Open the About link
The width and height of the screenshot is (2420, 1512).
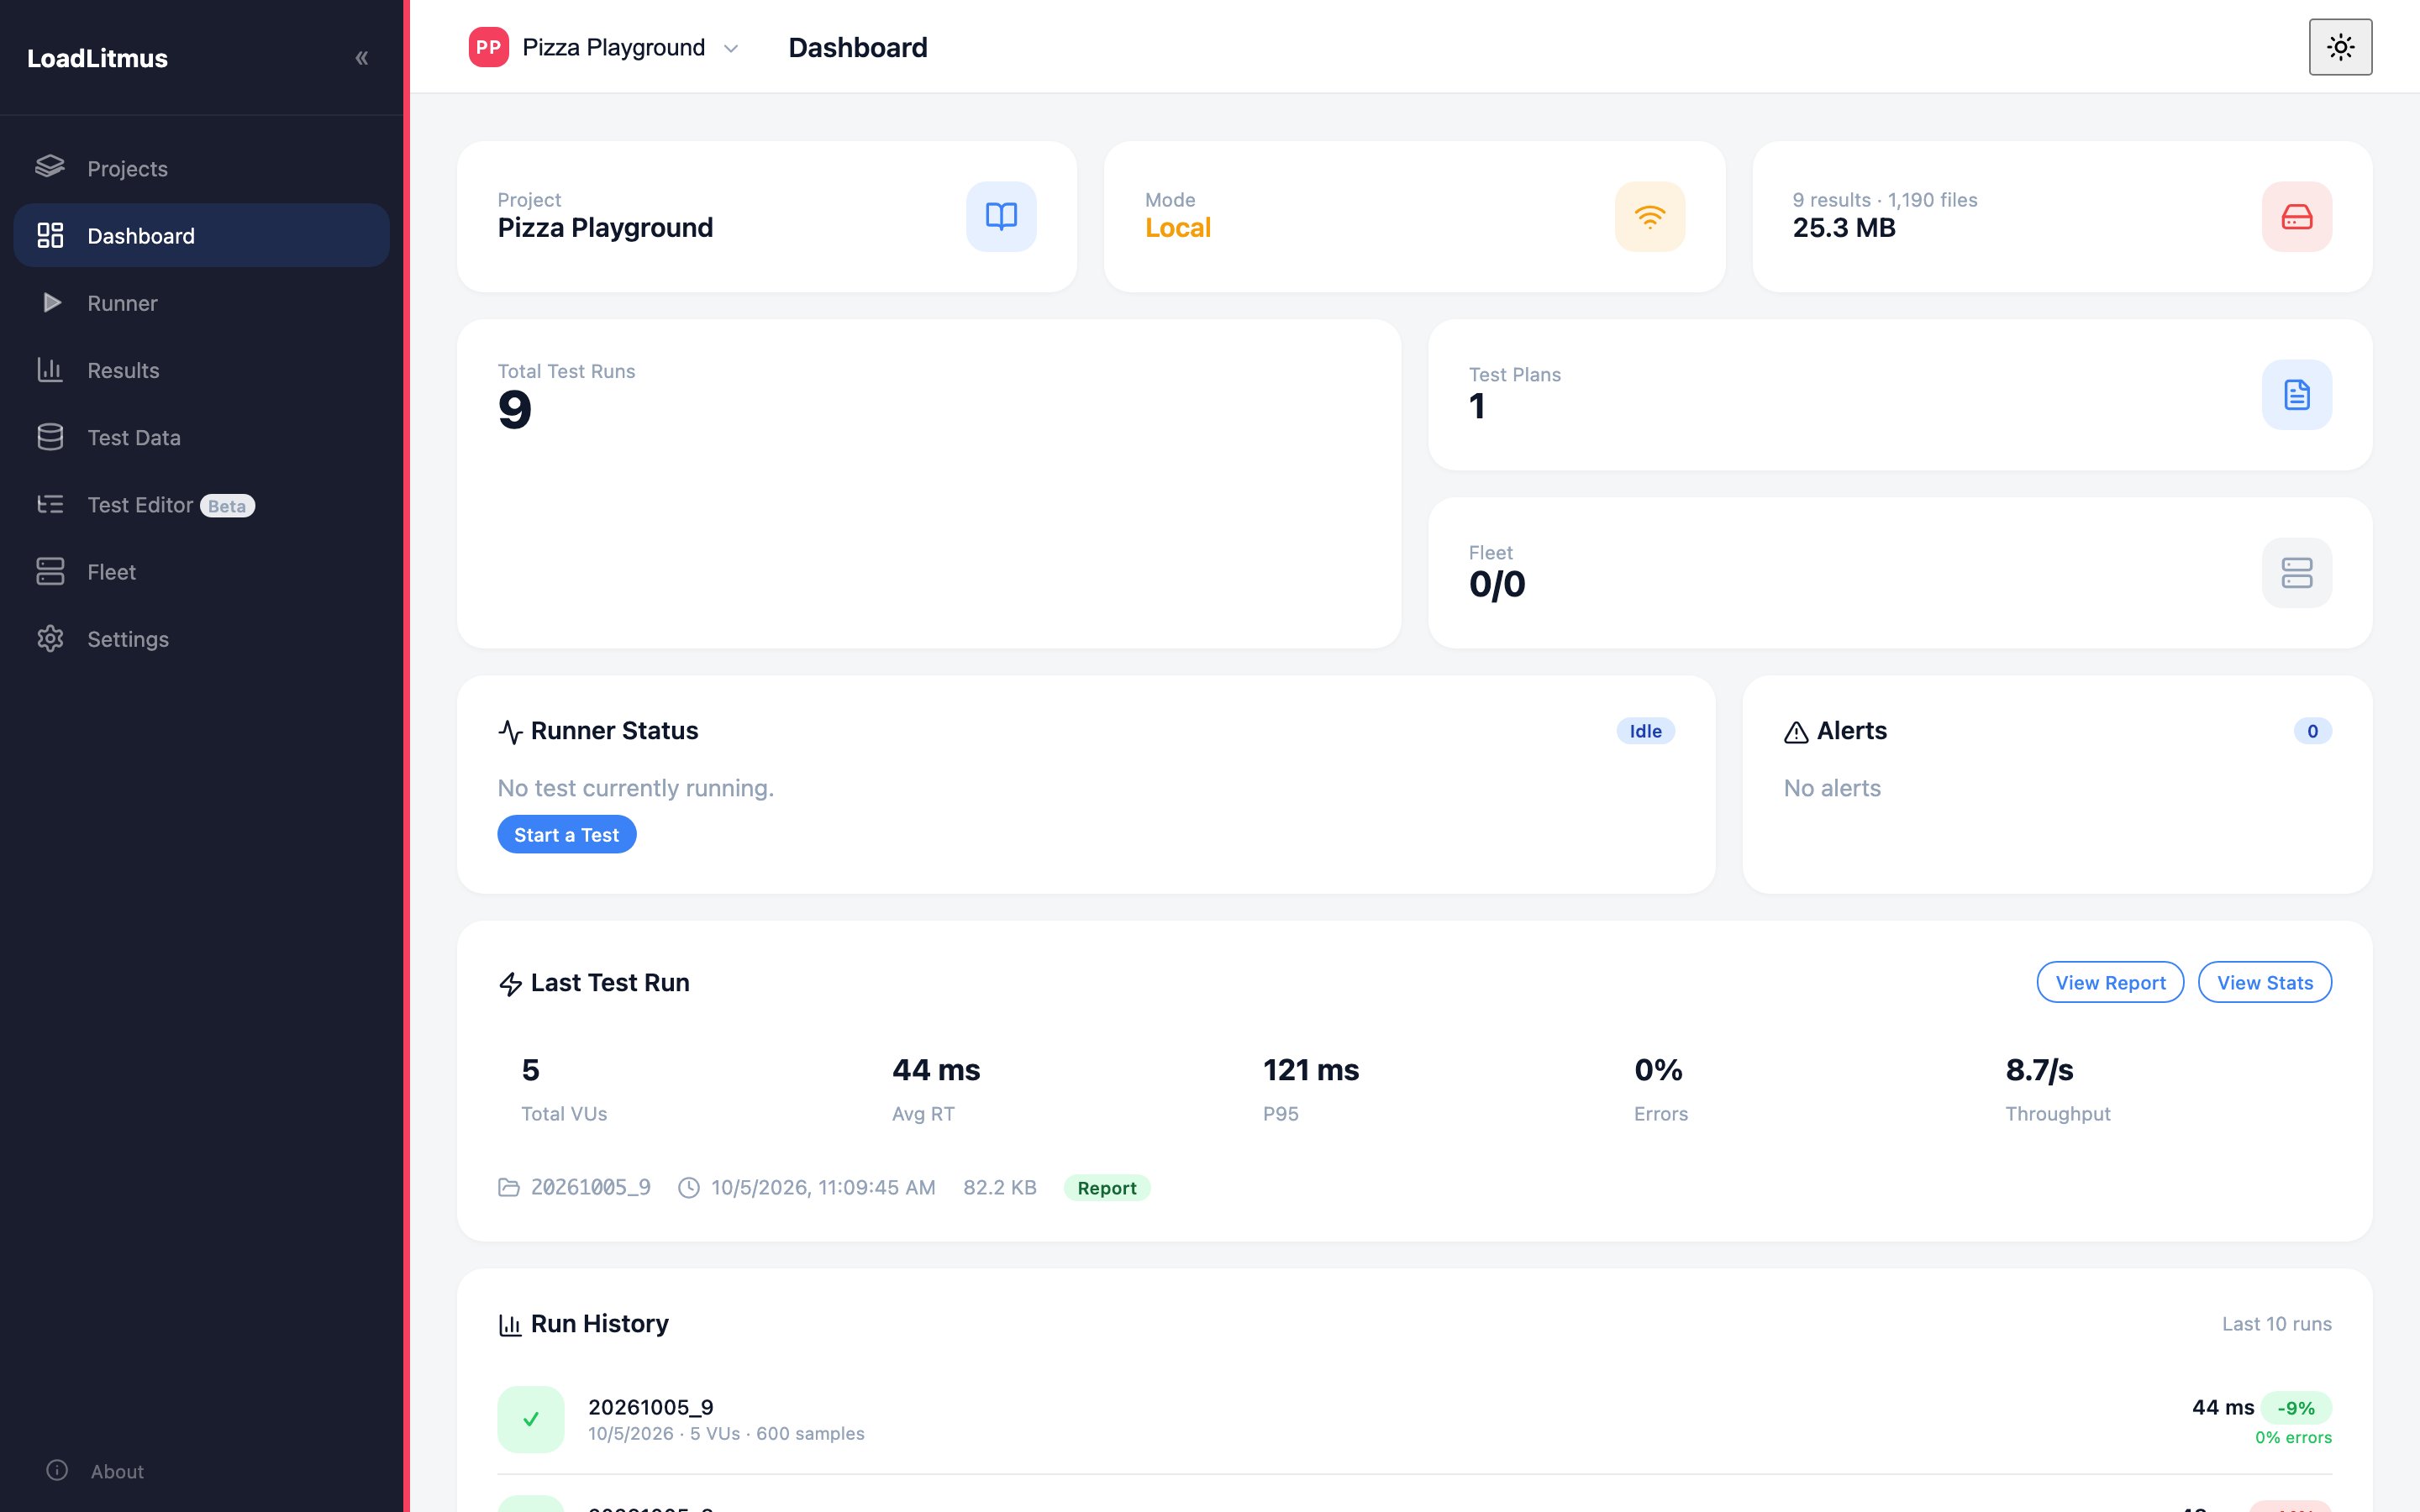coord(117,1471)
